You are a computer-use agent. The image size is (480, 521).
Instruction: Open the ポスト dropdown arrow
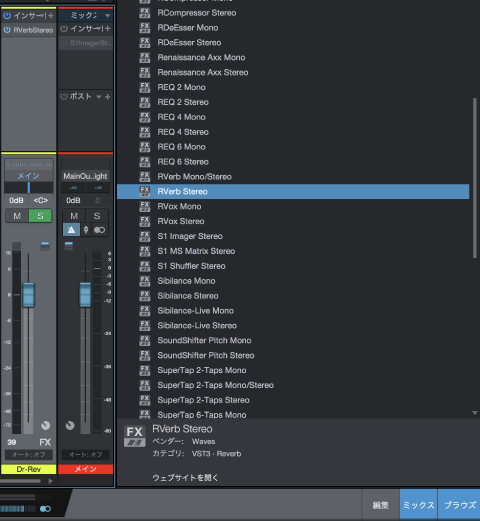coord(99,97)
